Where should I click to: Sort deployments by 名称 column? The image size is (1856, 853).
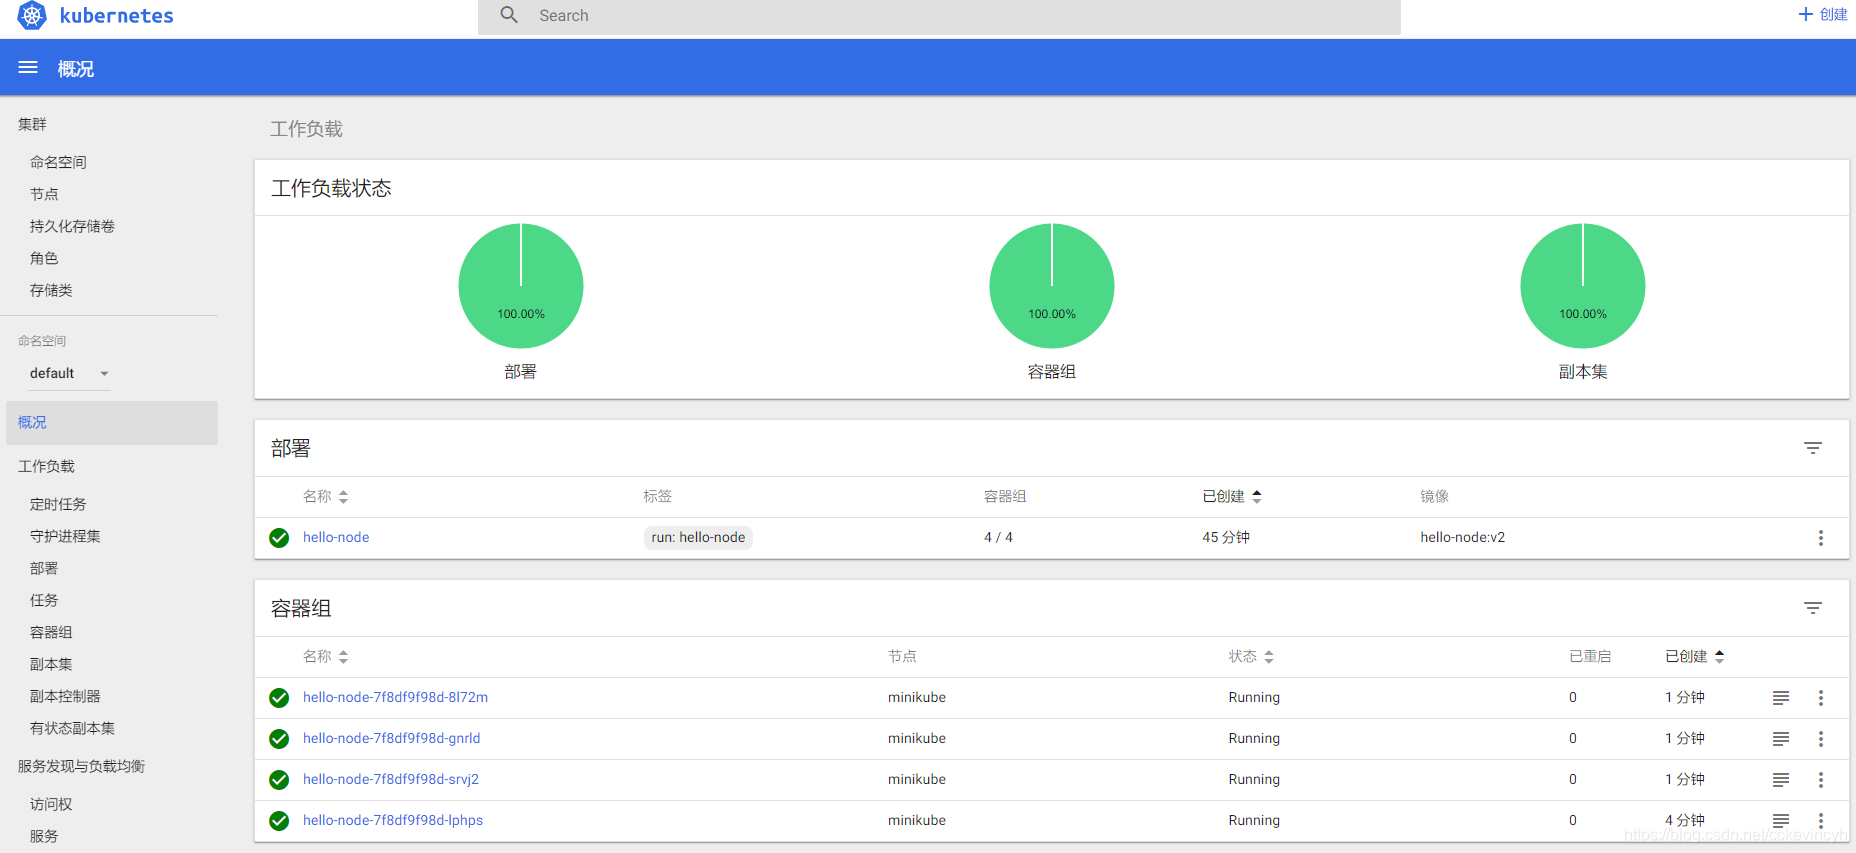(325, 496)
